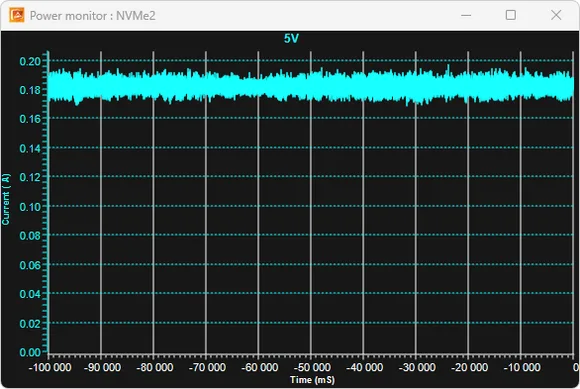Click the 0.04 value on current axis

pyautogui.click(x=30, y=294)
